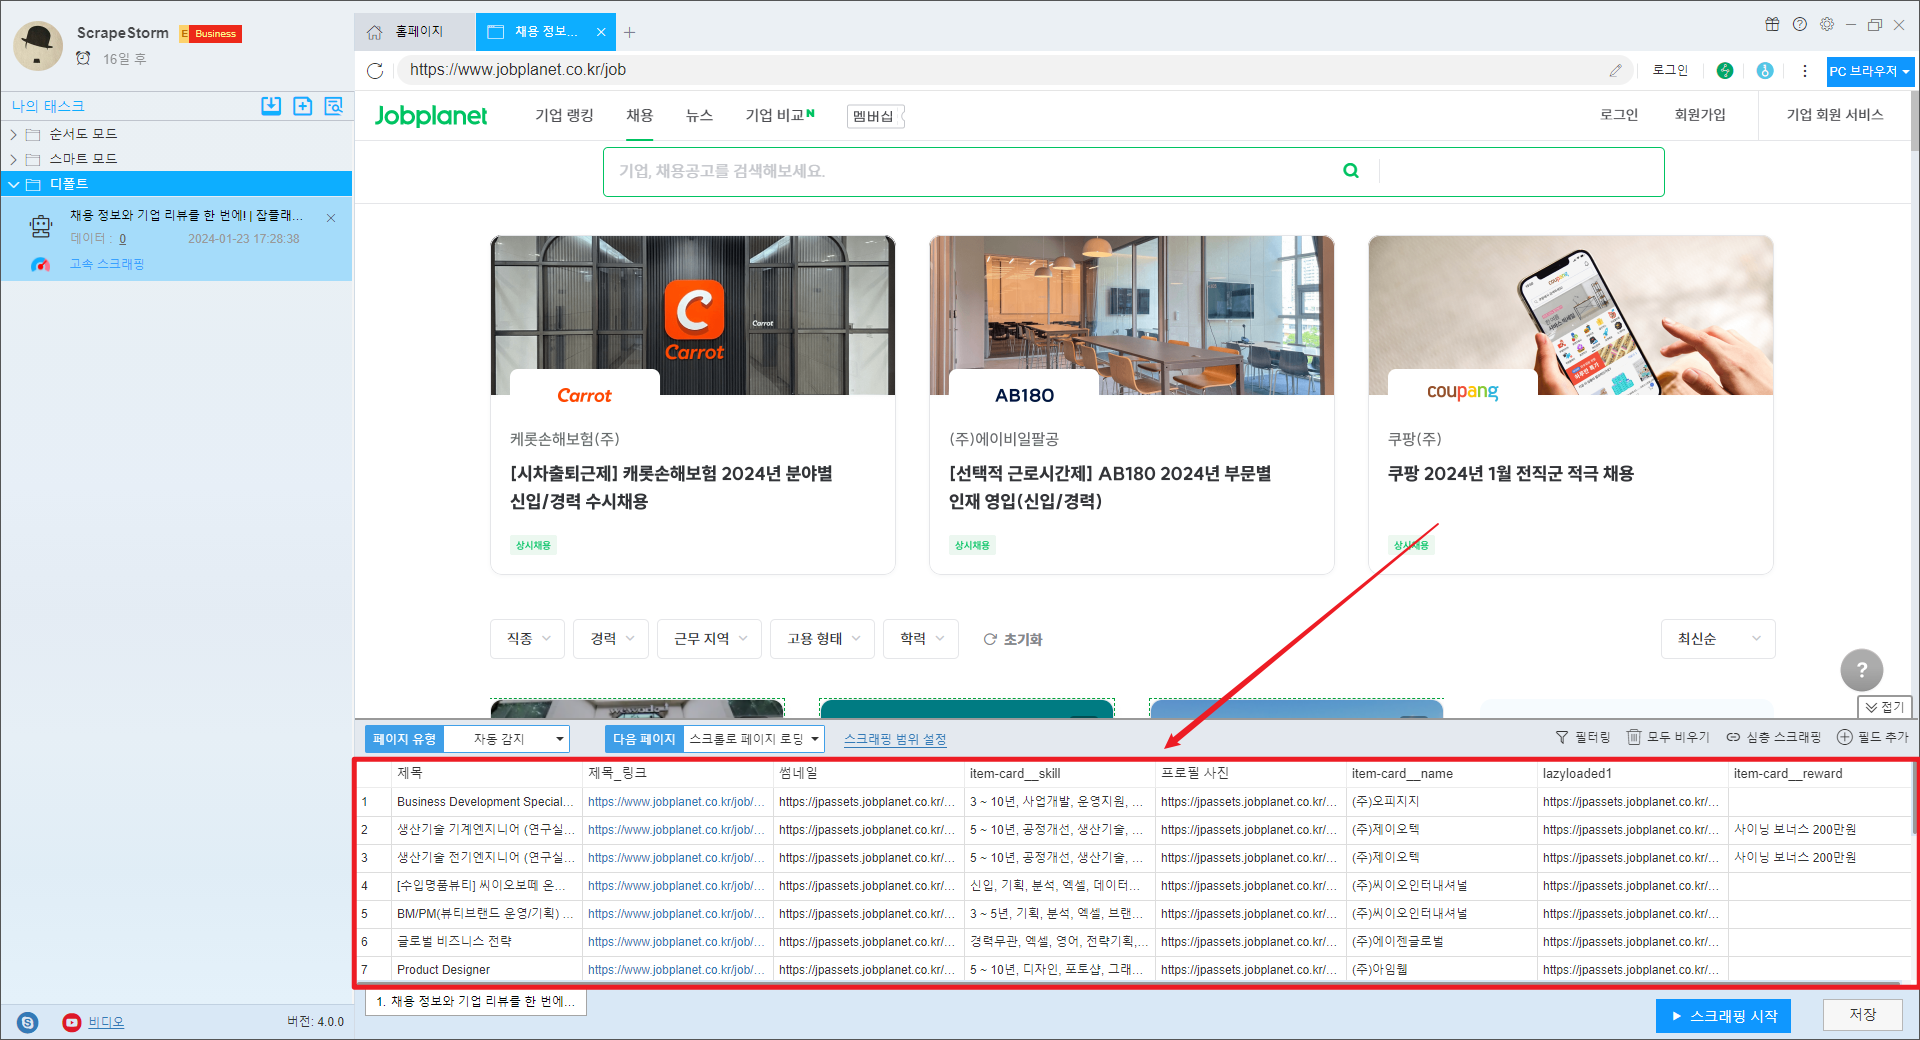Collapse the 디폴트 folder
Image resolution: width=1920 pixels, height=1040 pixels.
(x=14, y=184)
